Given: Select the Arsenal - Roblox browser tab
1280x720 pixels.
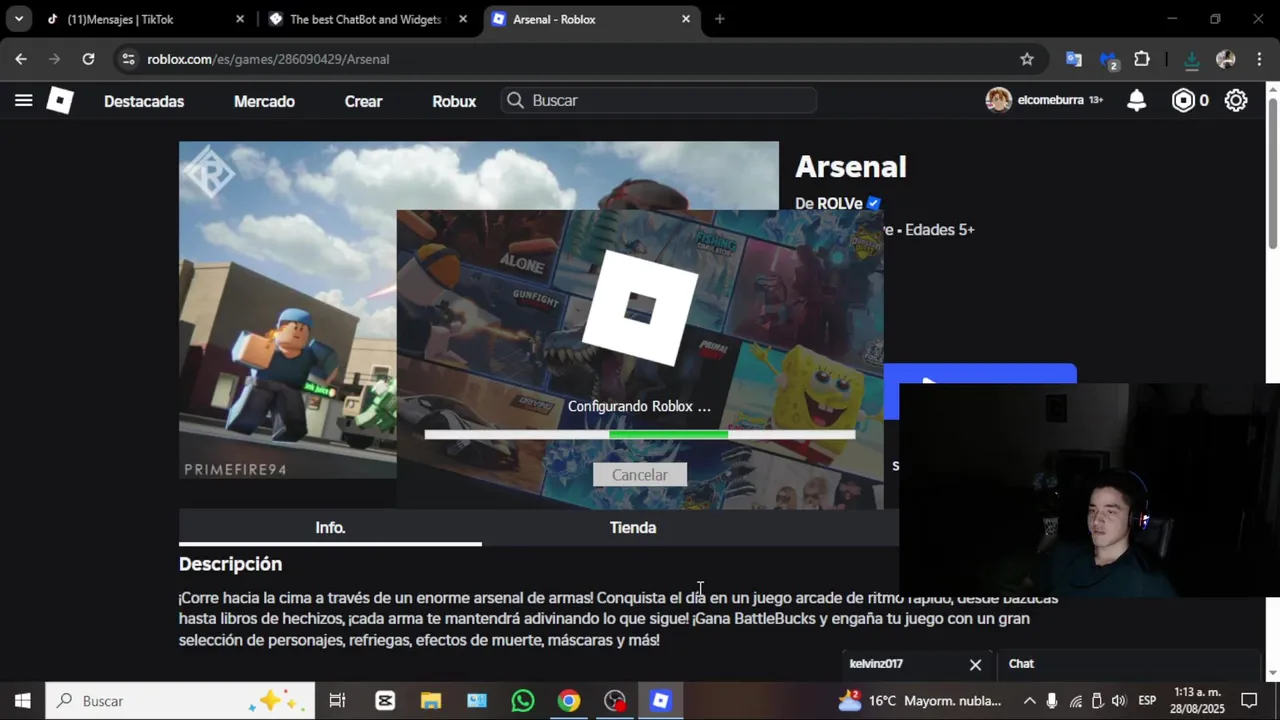Looking at the screenshot, I should tap(592, 19).
